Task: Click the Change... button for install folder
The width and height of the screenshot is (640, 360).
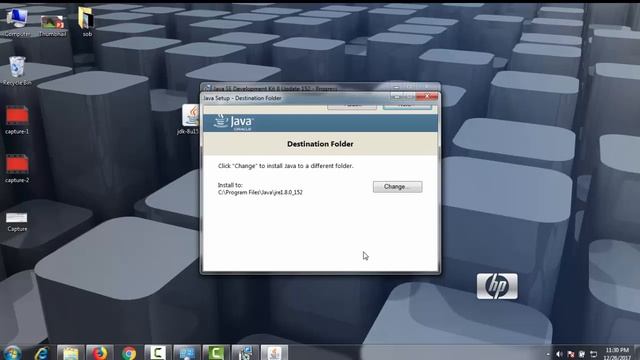Action: (x=397, y=187)
